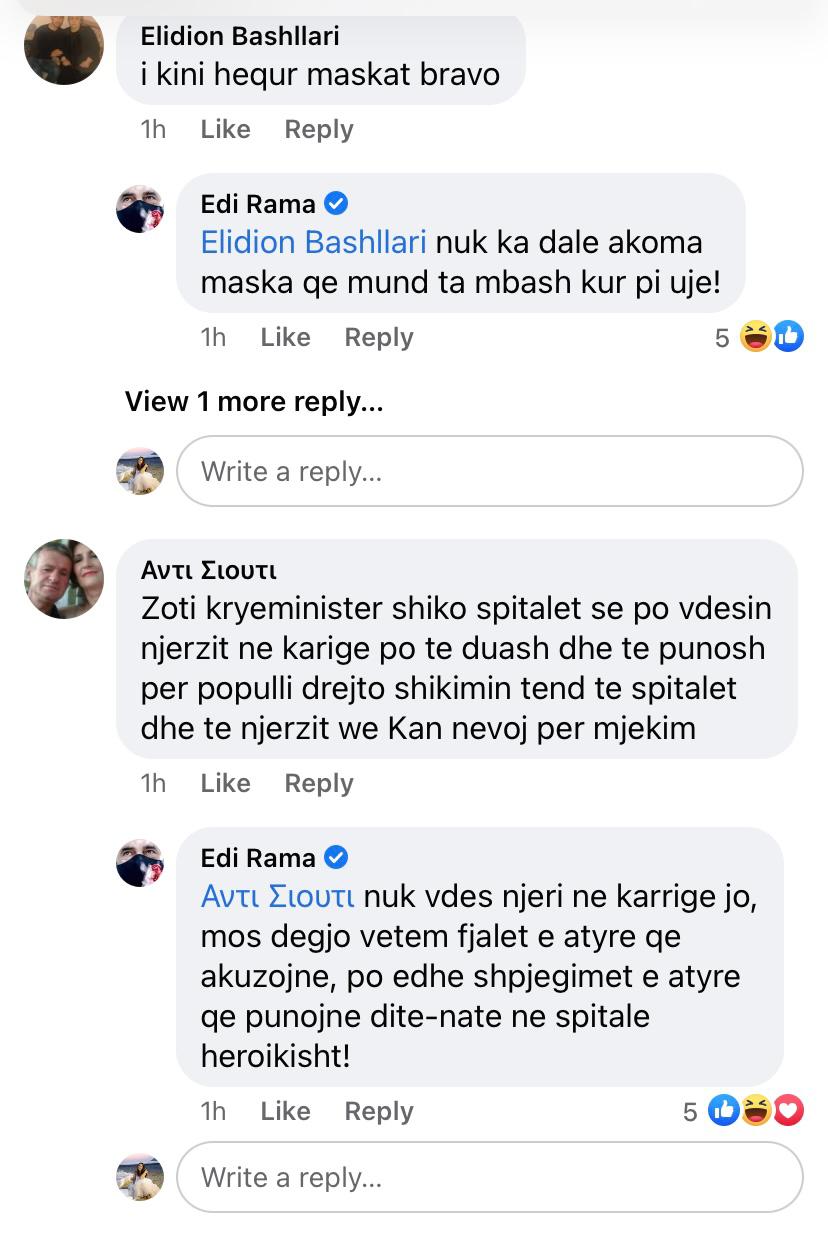Open Edi Rama's name on the mask reply
828x1234 pixels.
pyautogui.click(x=258, y=204)
